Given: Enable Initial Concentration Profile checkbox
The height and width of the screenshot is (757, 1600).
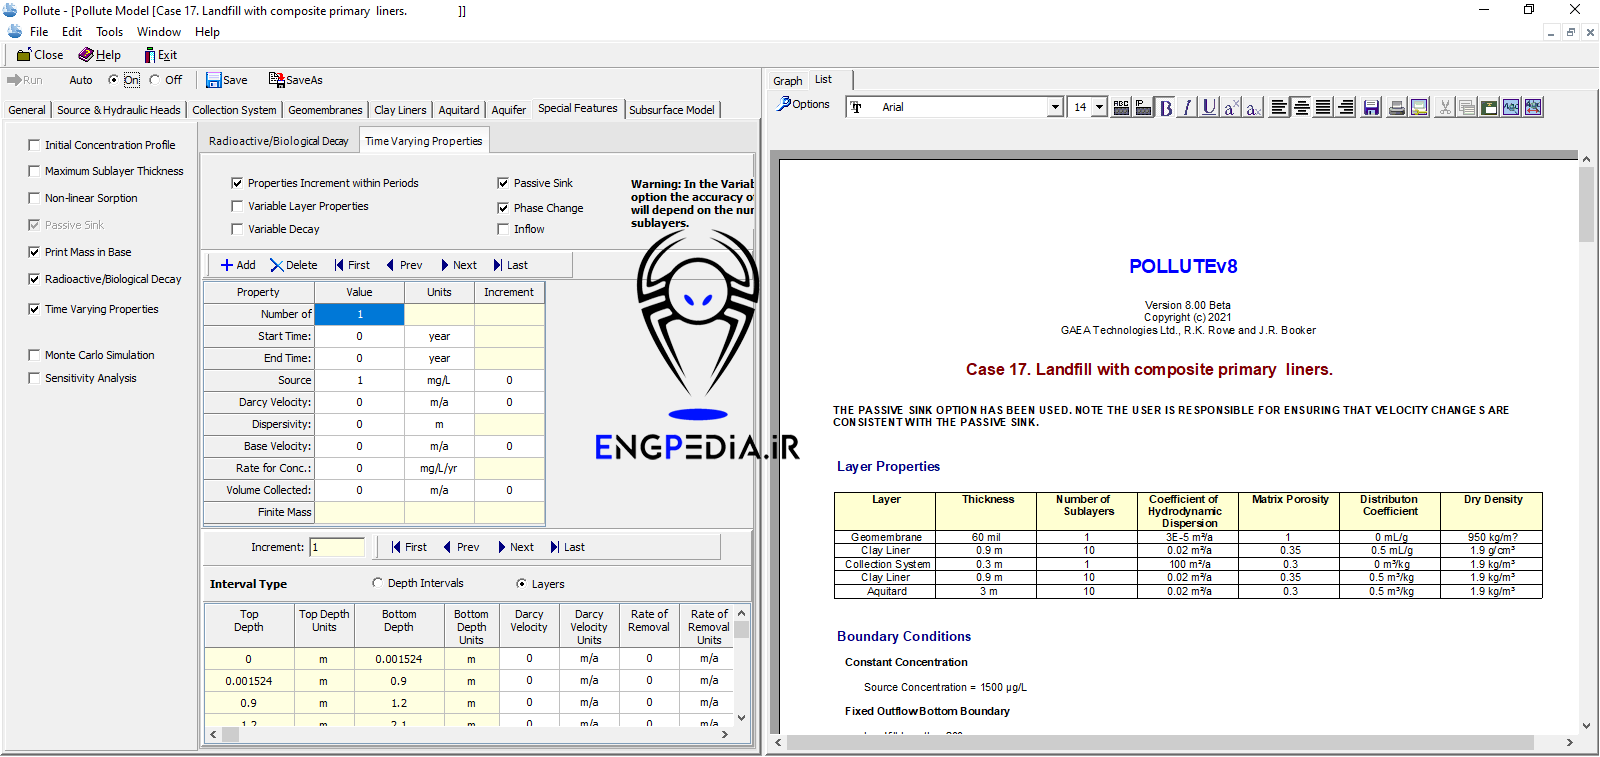Looking at the screenshot, I should point(34,145).
